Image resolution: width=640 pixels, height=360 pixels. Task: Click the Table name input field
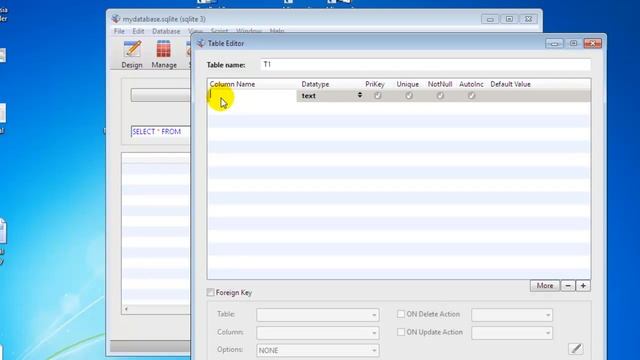point(425,64)
